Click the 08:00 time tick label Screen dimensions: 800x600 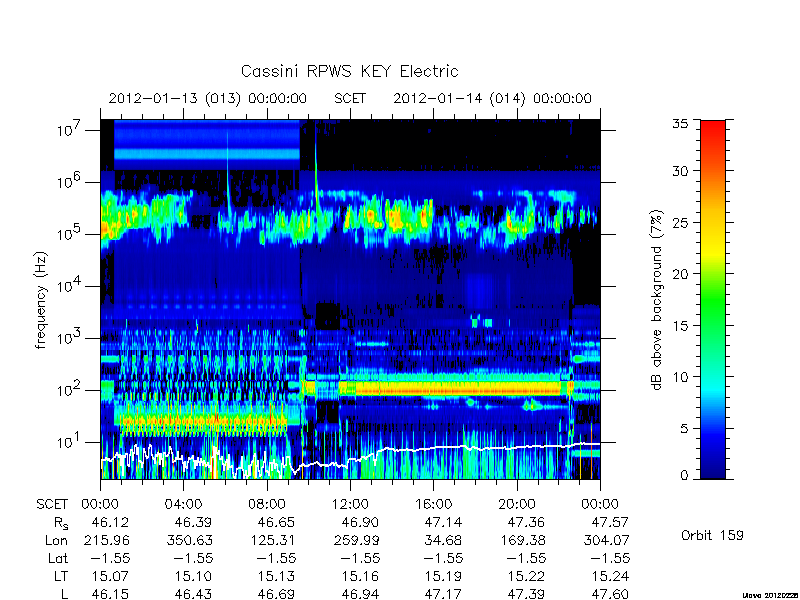[x=267, y=505]
